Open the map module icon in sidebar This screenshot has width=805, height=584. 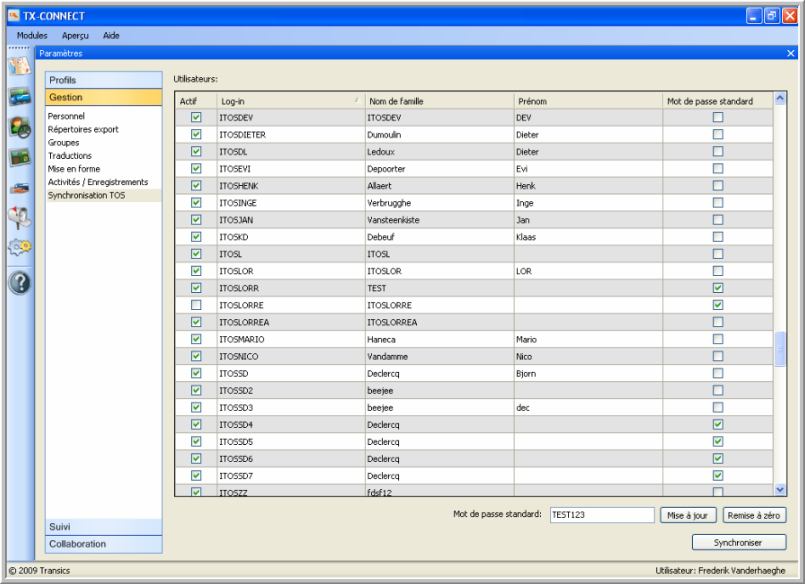(19, 67)
